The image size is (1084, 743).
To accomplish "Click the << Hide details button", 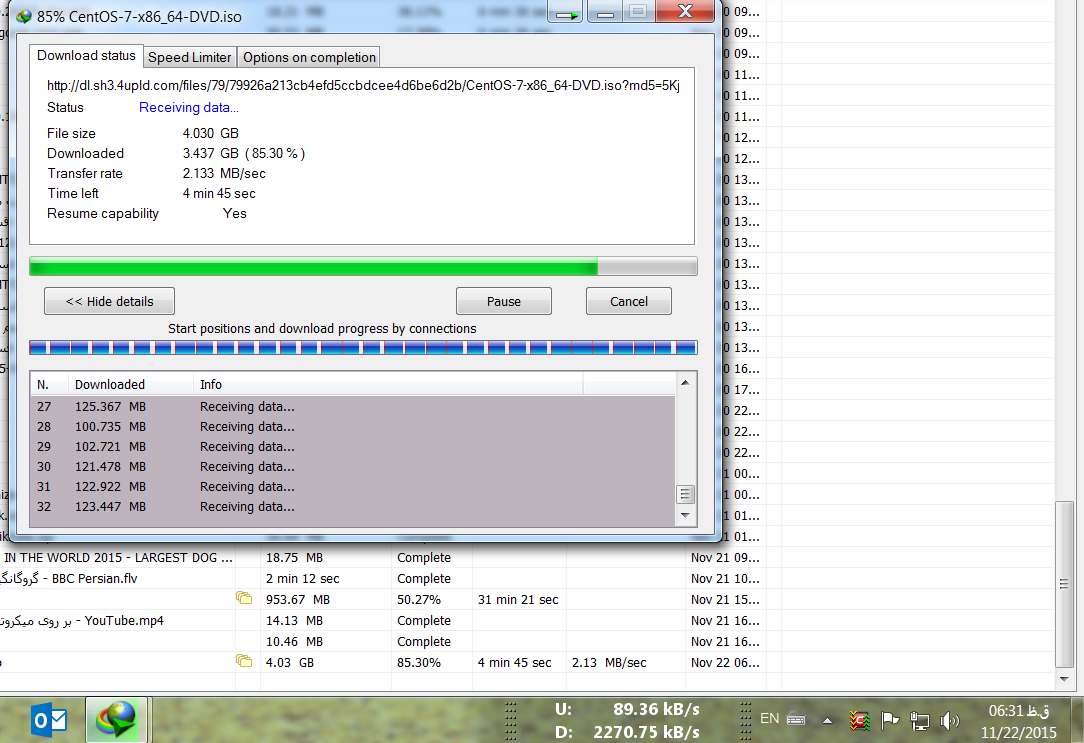I will 109,301.
